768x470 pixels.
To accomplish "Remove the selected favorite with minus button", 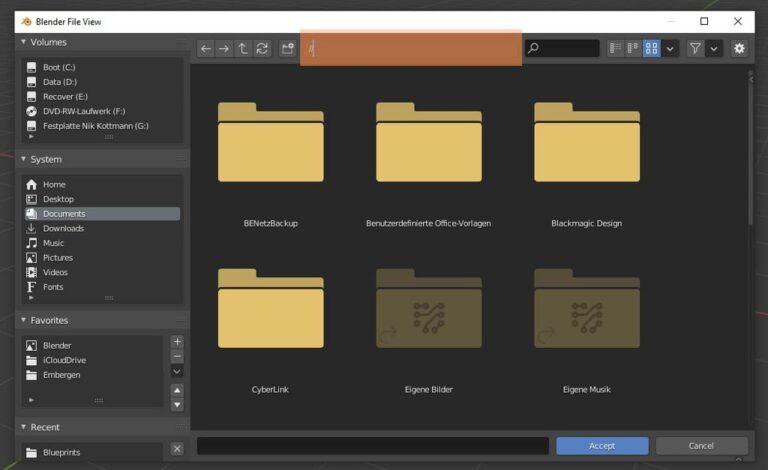I will pos(177,356).
